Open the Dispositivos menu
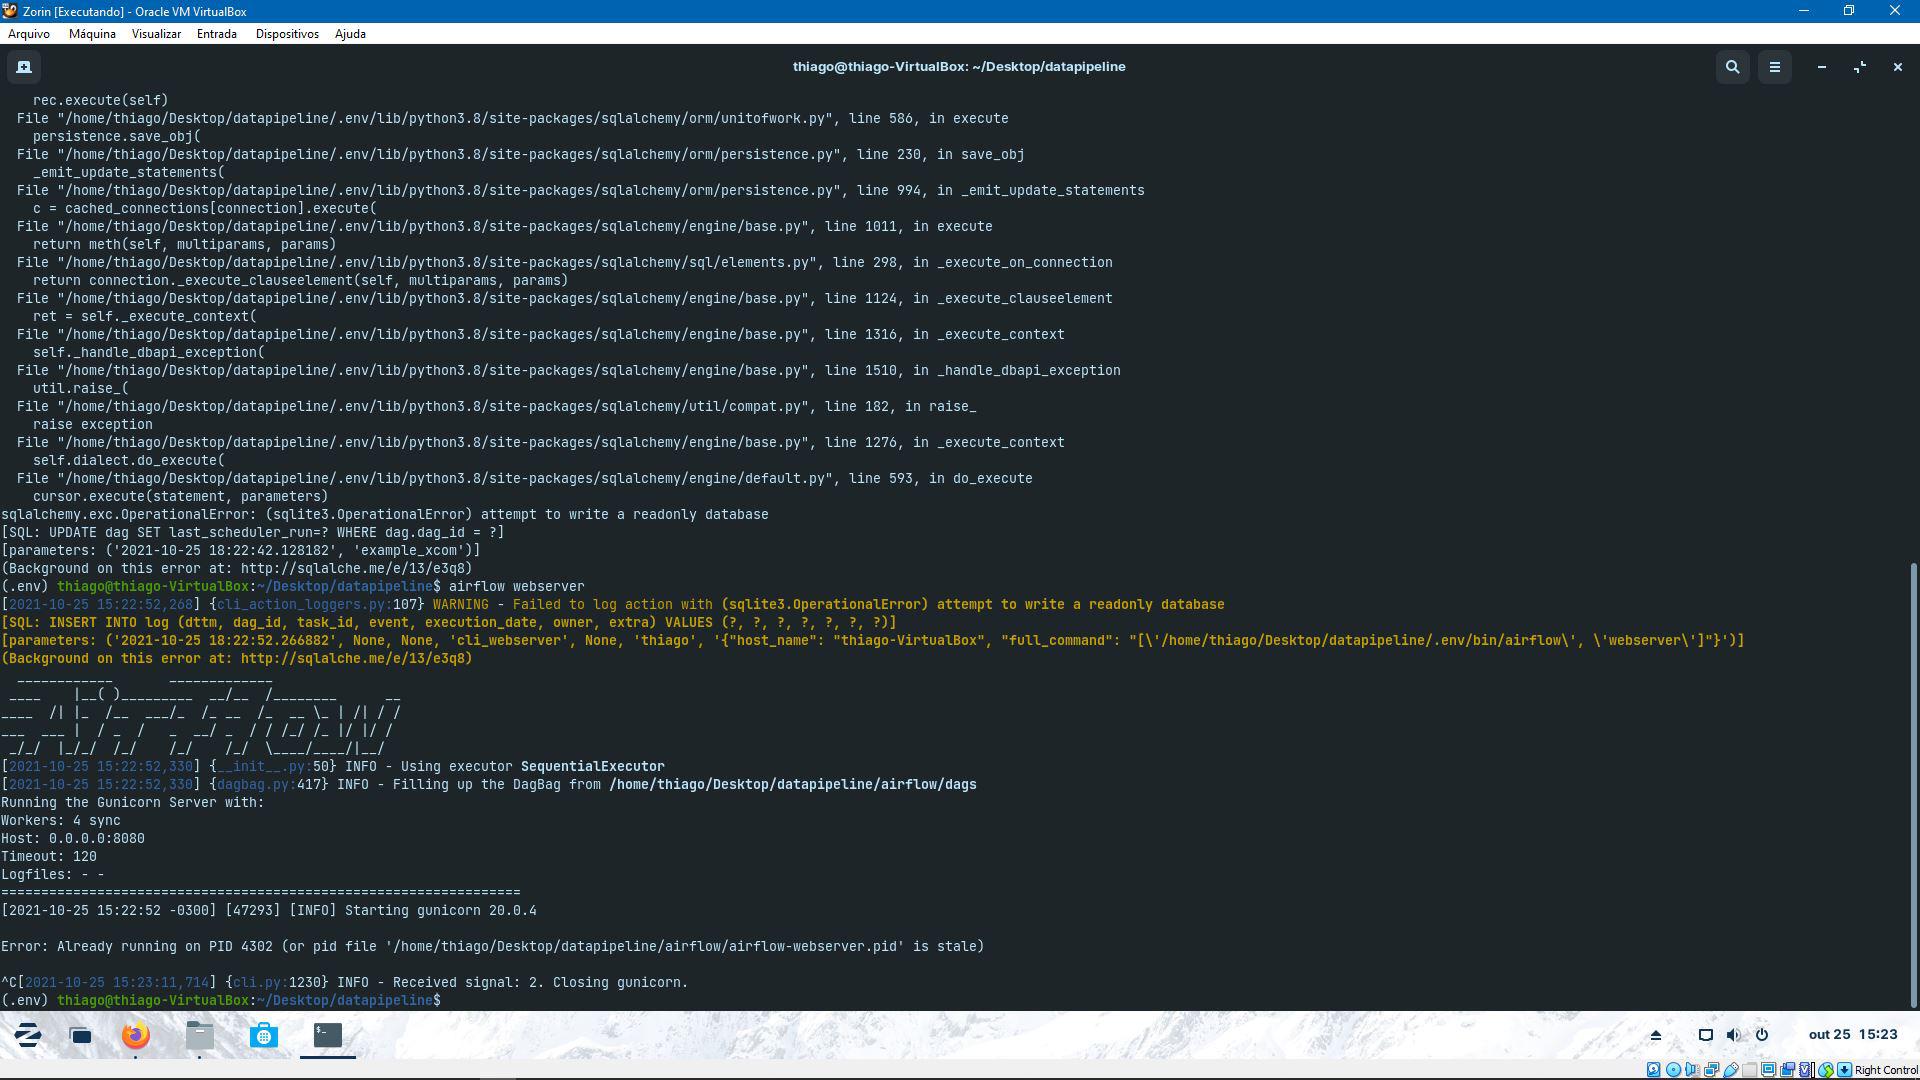Image resolution: width=1920 pixels, height=1080 pixels. [x=287, y=34]
